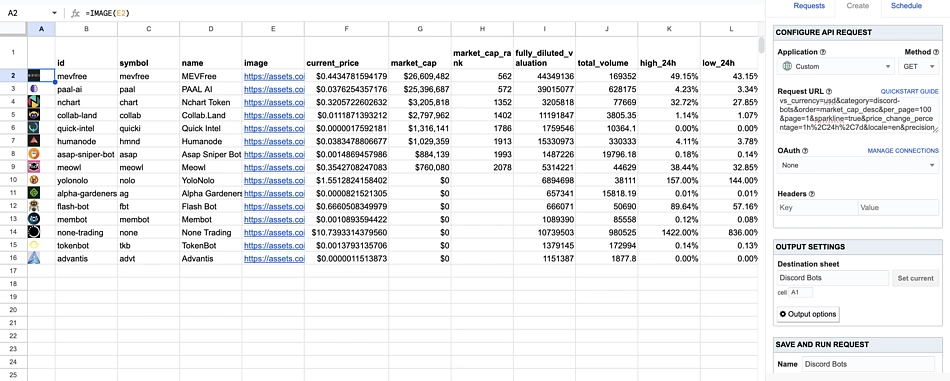
Task: Click the collab-land coin logo image
Action: click(34, 115)
